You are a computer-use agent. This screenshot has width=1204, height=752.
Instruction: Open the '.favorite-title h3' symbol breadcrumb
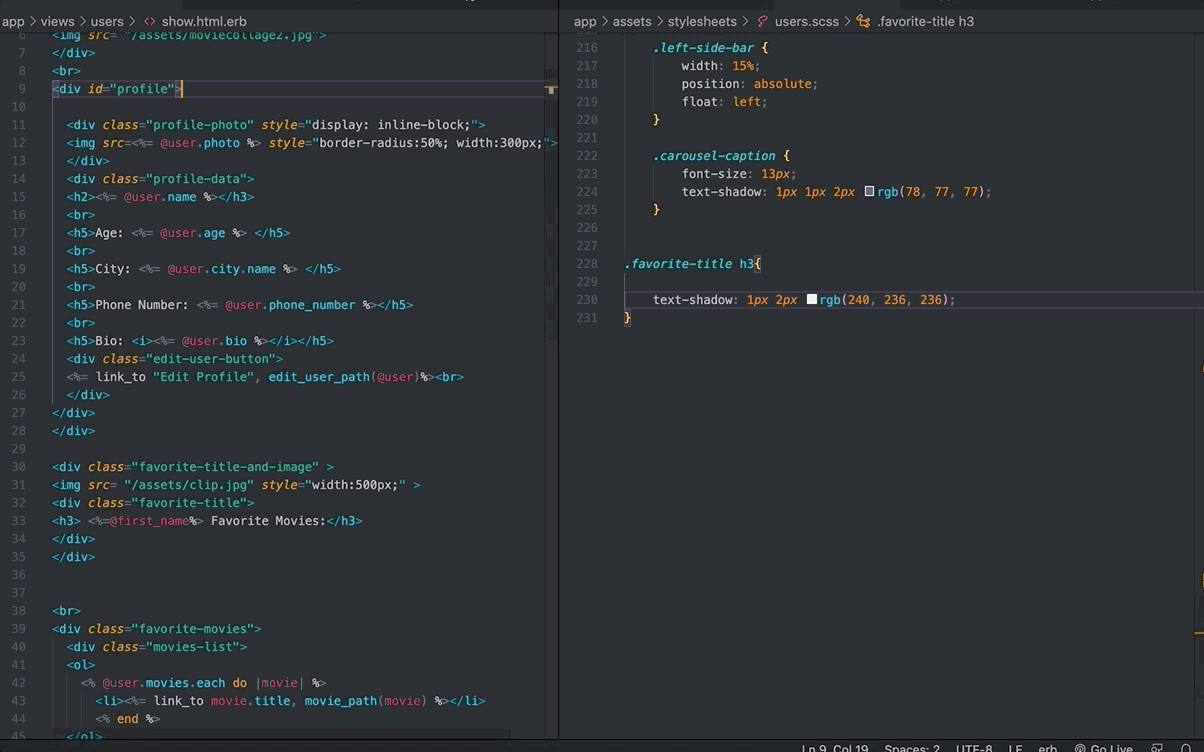[x=925, y=21]
